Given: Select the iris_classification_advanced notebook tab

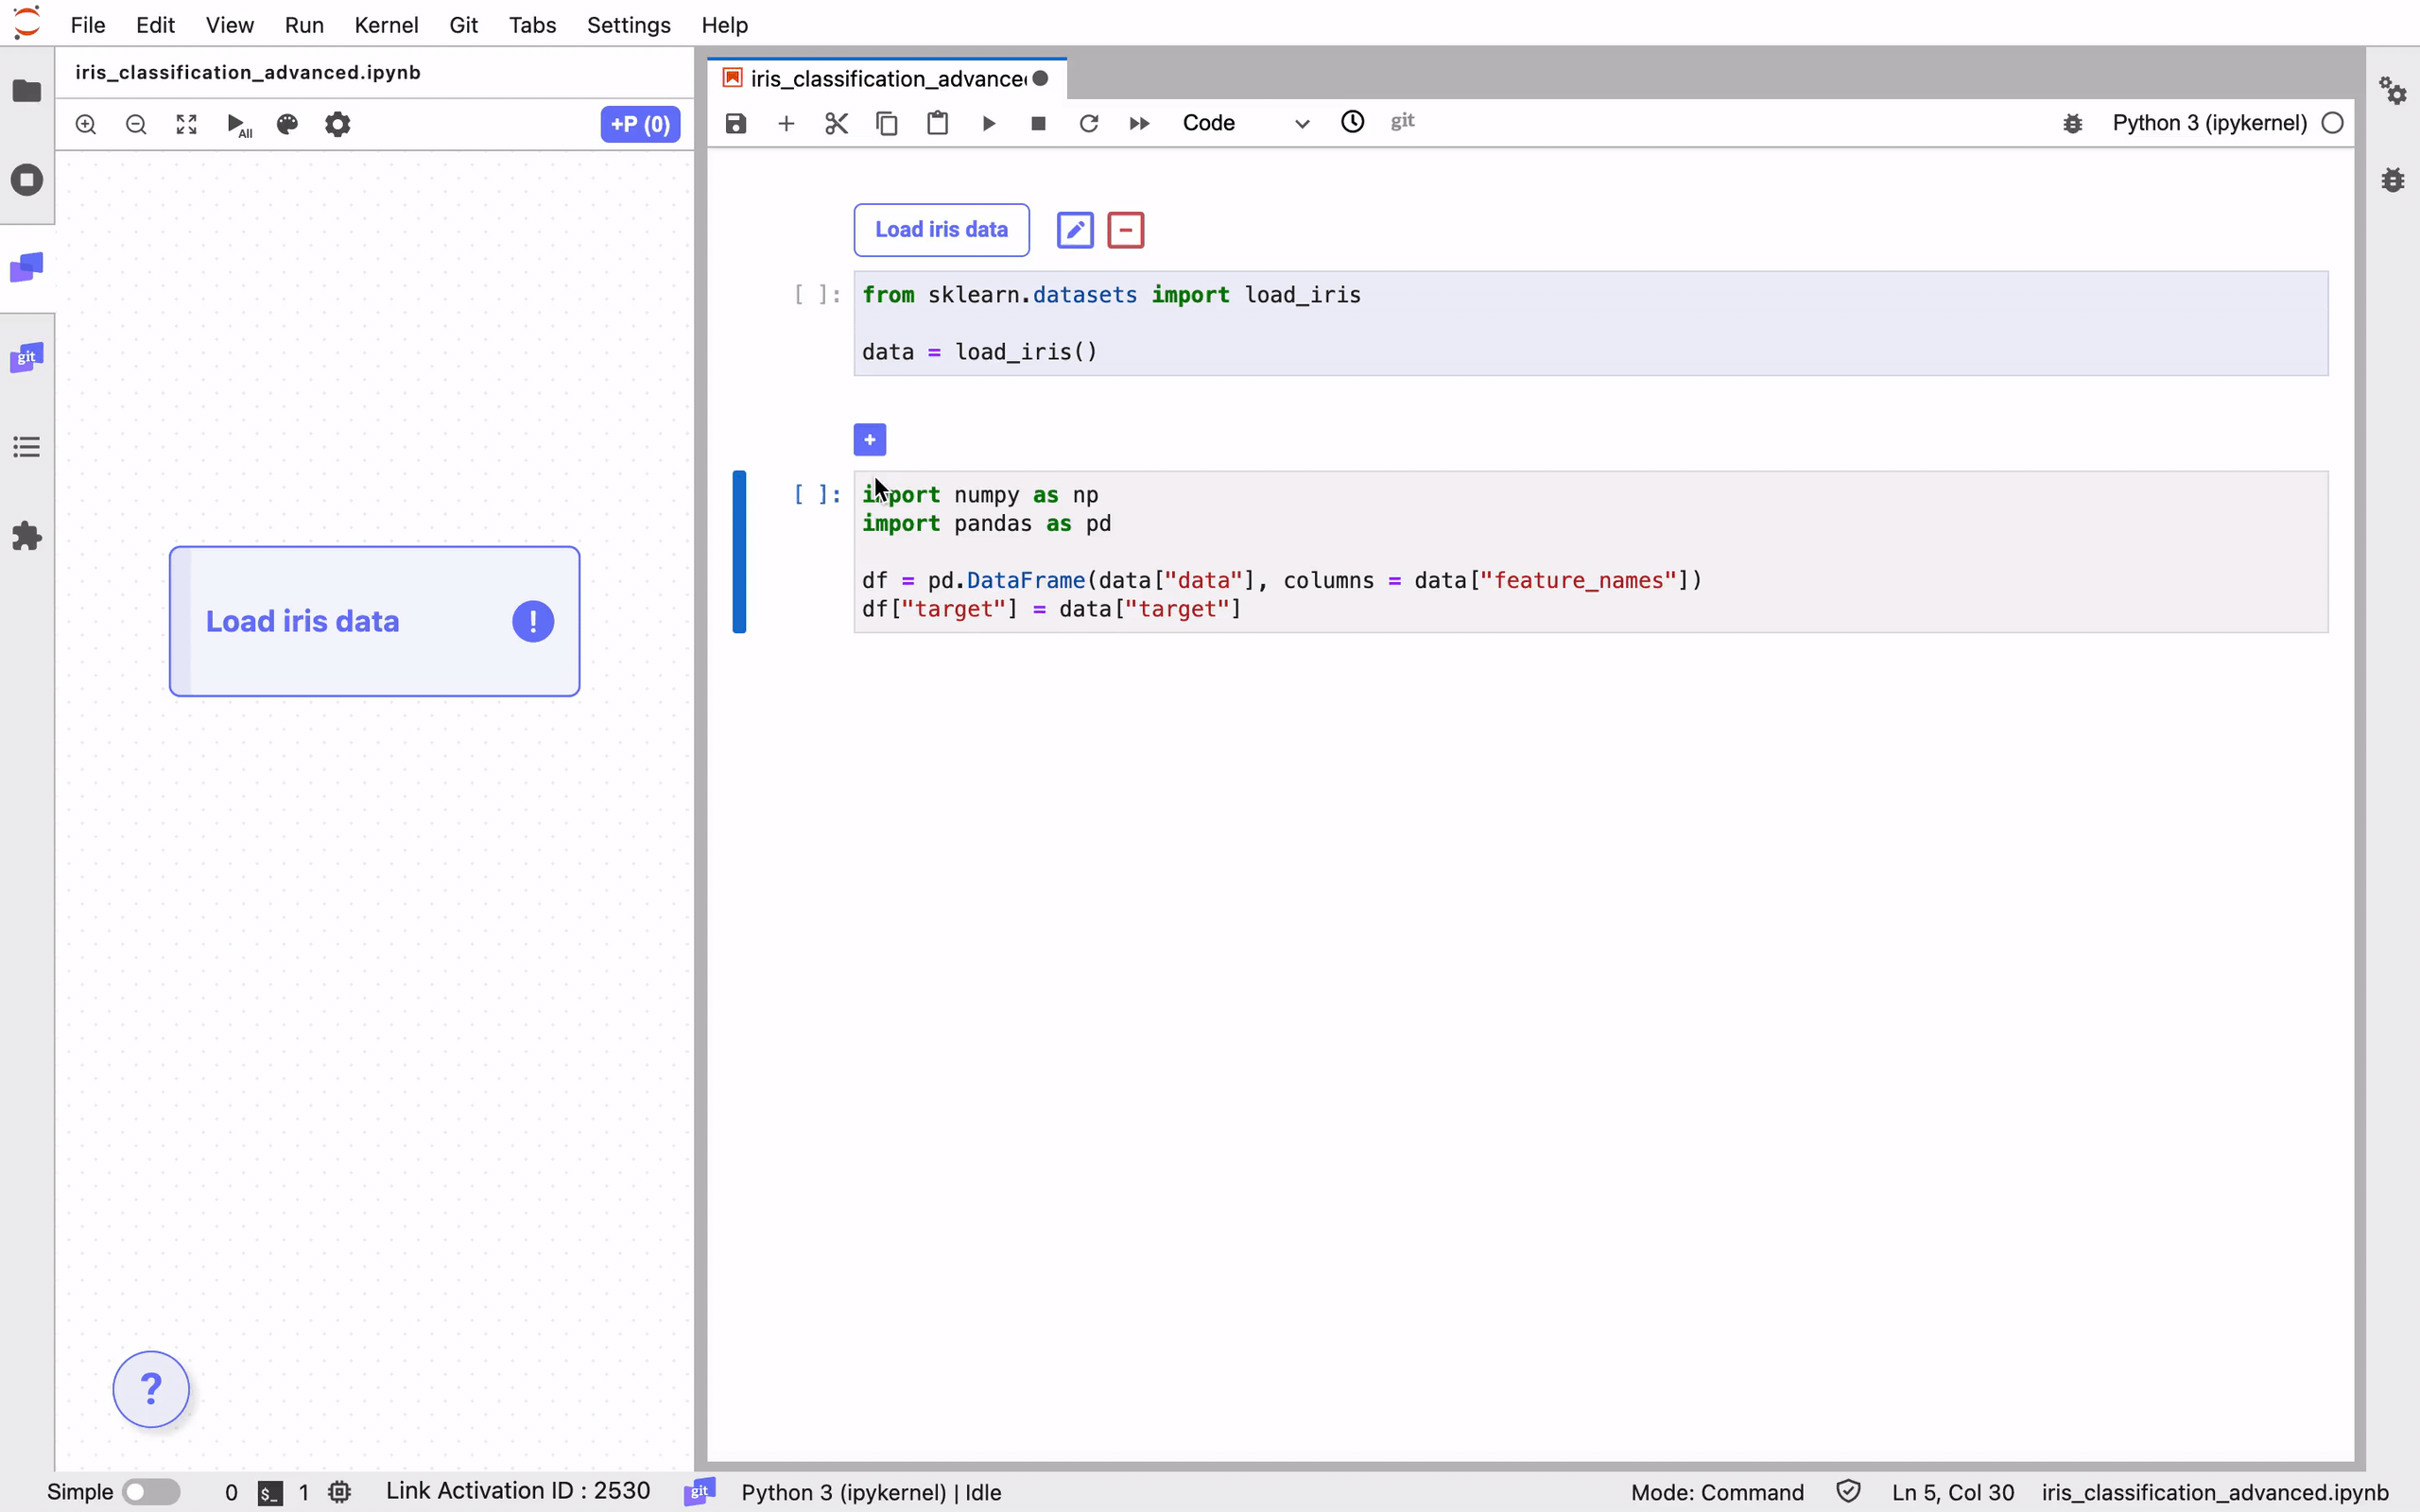Looking at the screenshot, I should (x=880, y=78).
